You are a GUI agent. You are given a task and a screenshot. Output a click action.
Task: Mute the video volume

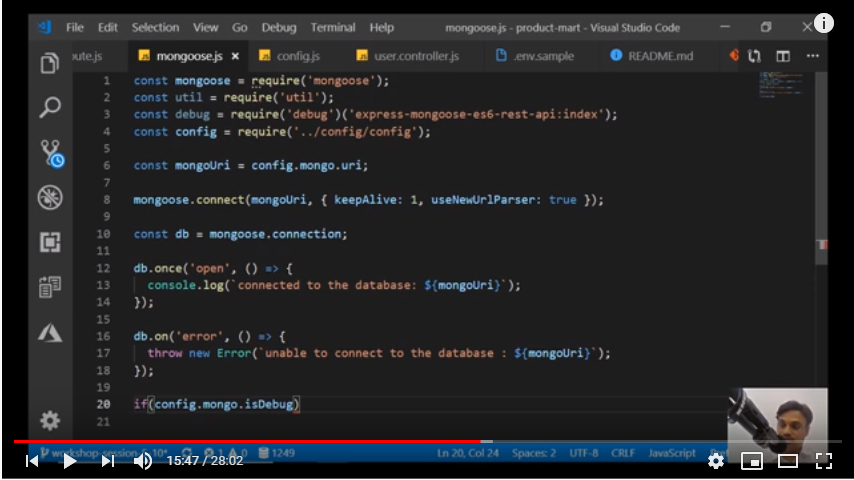(x=143, y=461)
